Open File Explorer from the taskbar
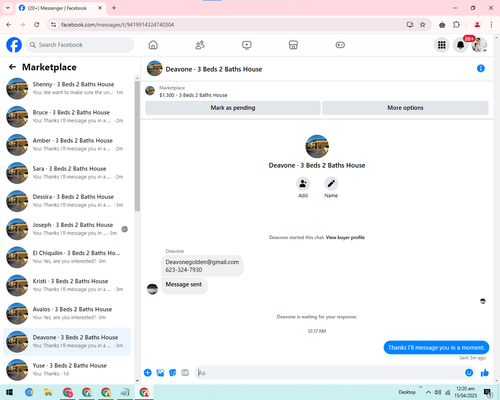500x400 pixels. coord(48,392)
